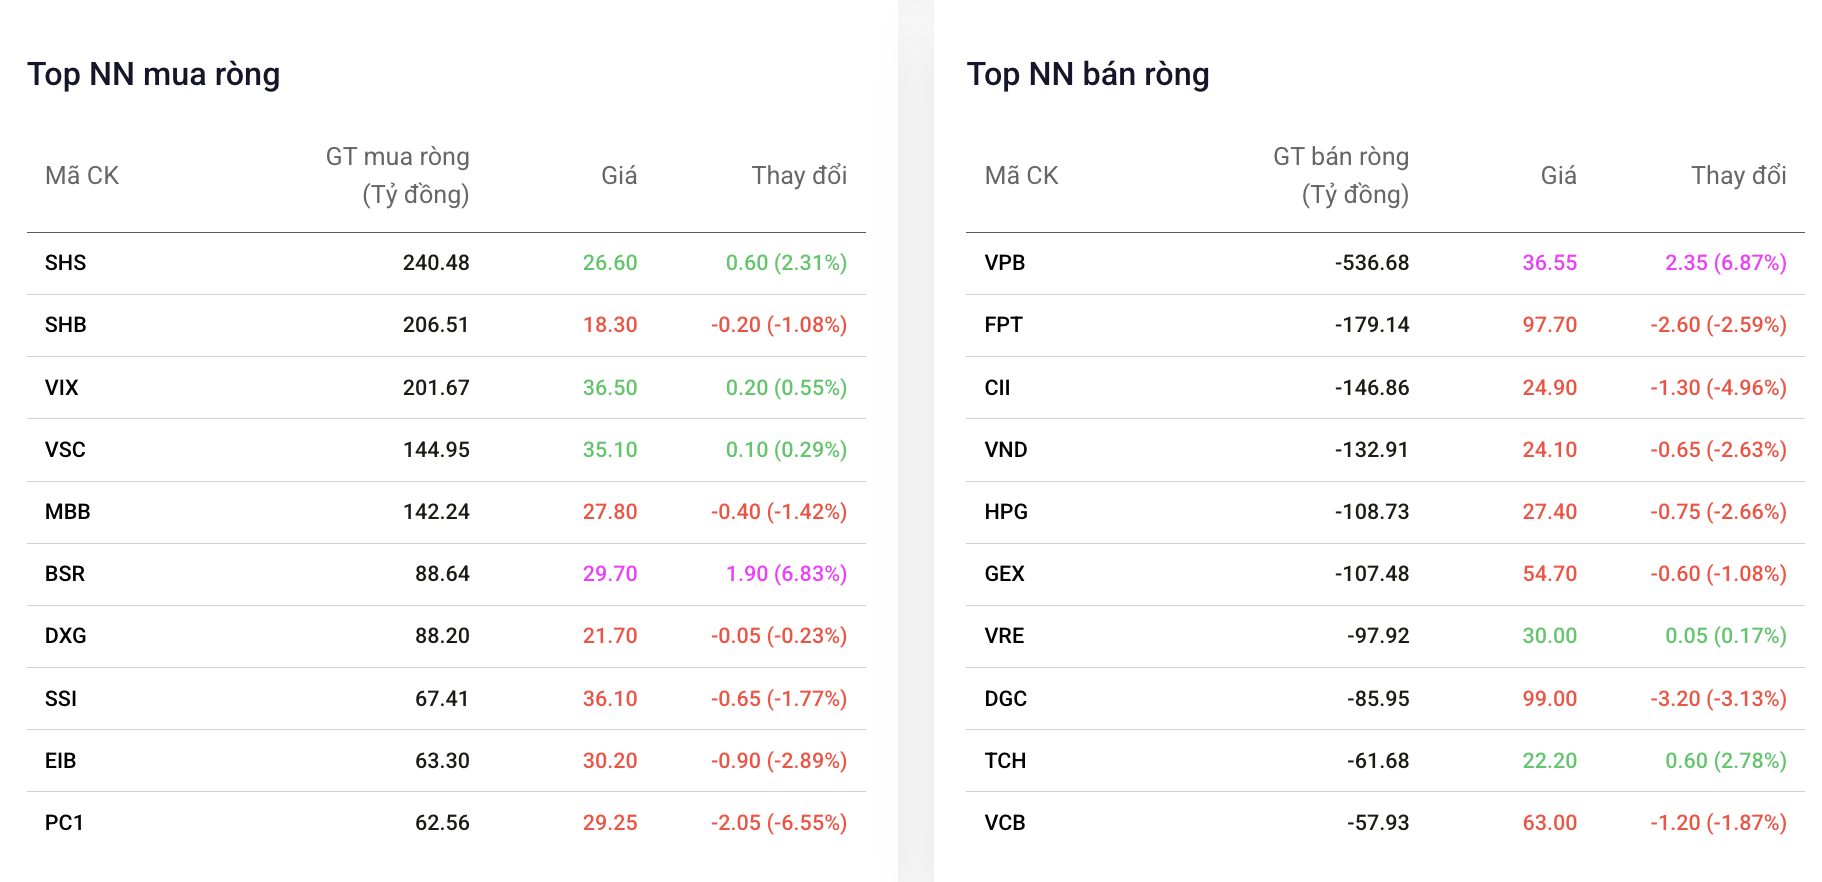The image size is (1822, 882).
Task: Select the DGC stock code
Action: point(1005,699)
